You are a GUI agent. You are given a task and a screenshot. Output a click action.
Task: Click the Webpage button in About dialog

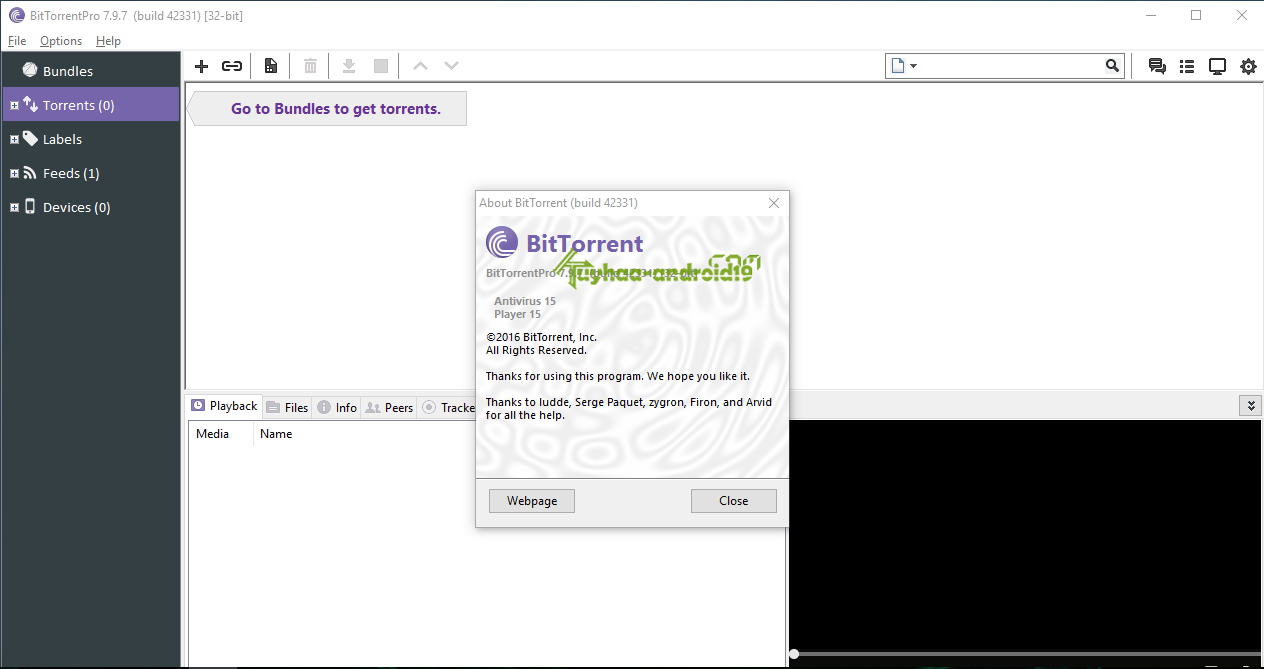pyautogui.click(x=532, y=501)
